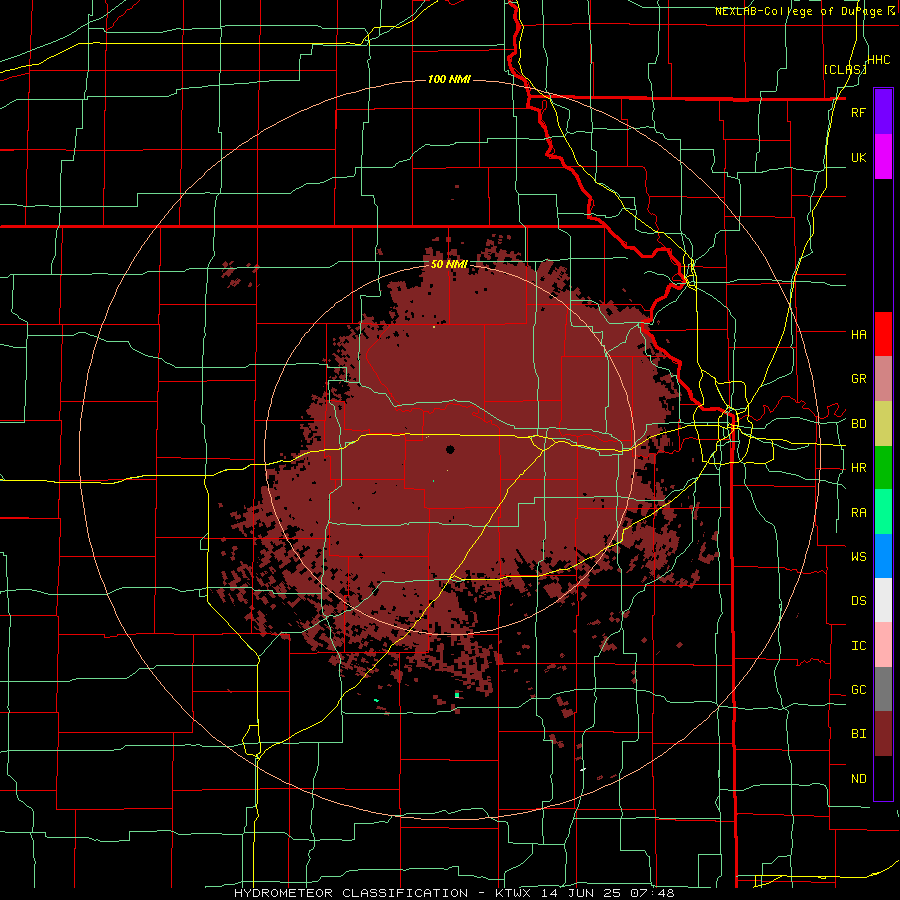Select the yellow BD legend swatch
Screen dimensions: 900x900
[x=883, y=424]
